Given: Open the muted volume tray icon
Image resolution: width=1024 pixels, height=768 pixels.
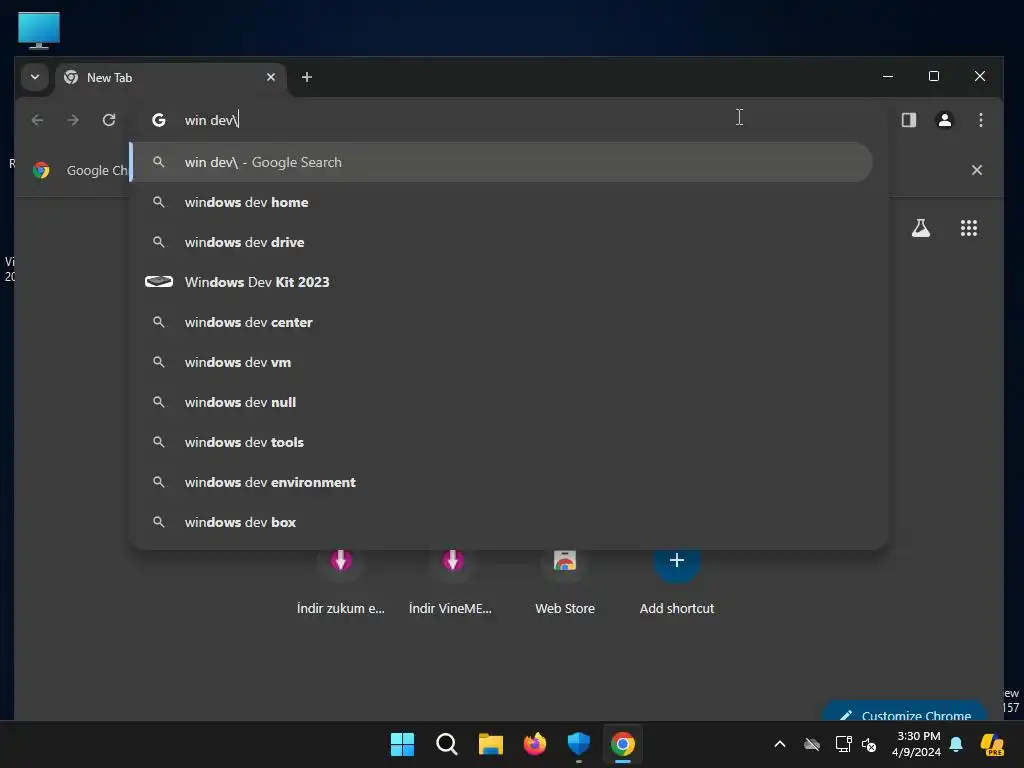Looking at the screenshot, I should (x=869, y=744).
